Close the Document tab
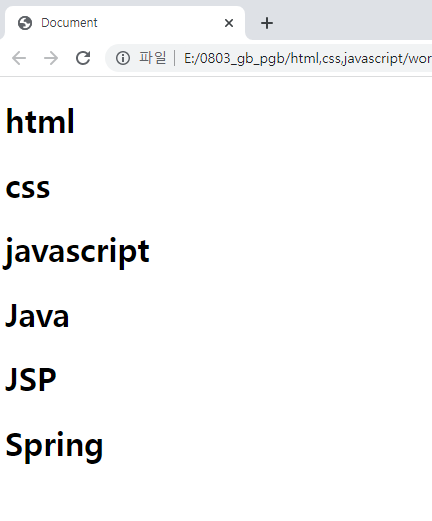 [x=229, y=23]
